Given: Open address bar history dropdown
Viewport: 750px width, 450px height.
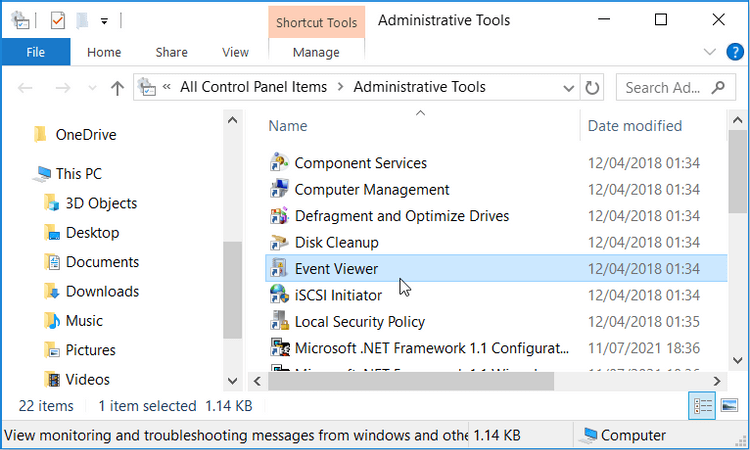Looking at the screenshot, I should 568,88.
